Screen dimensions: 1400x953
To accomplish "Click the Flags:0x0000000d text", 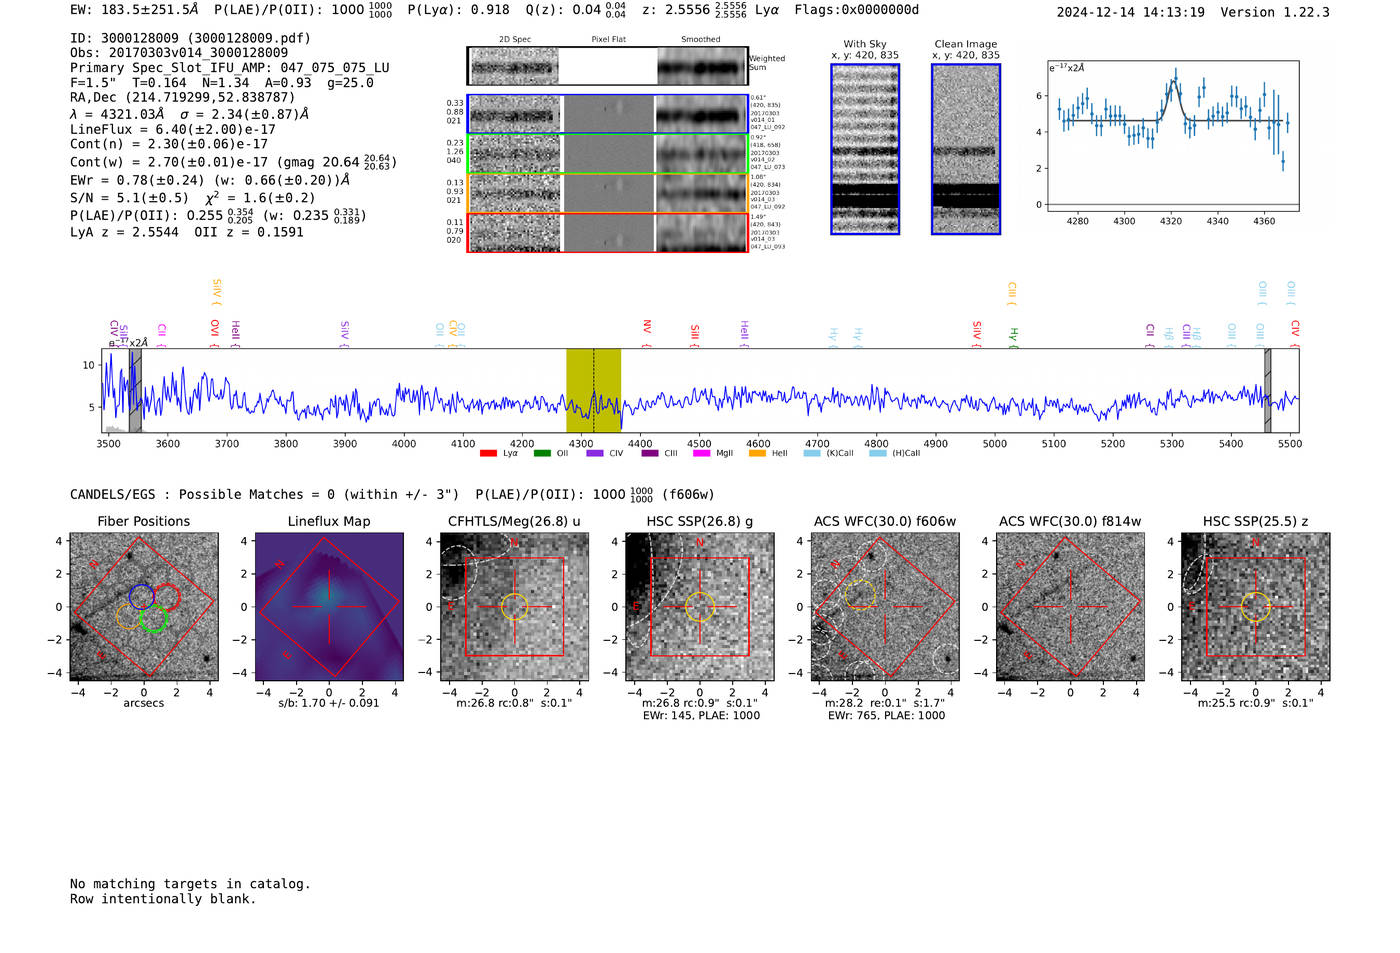I will coord(857,10).
